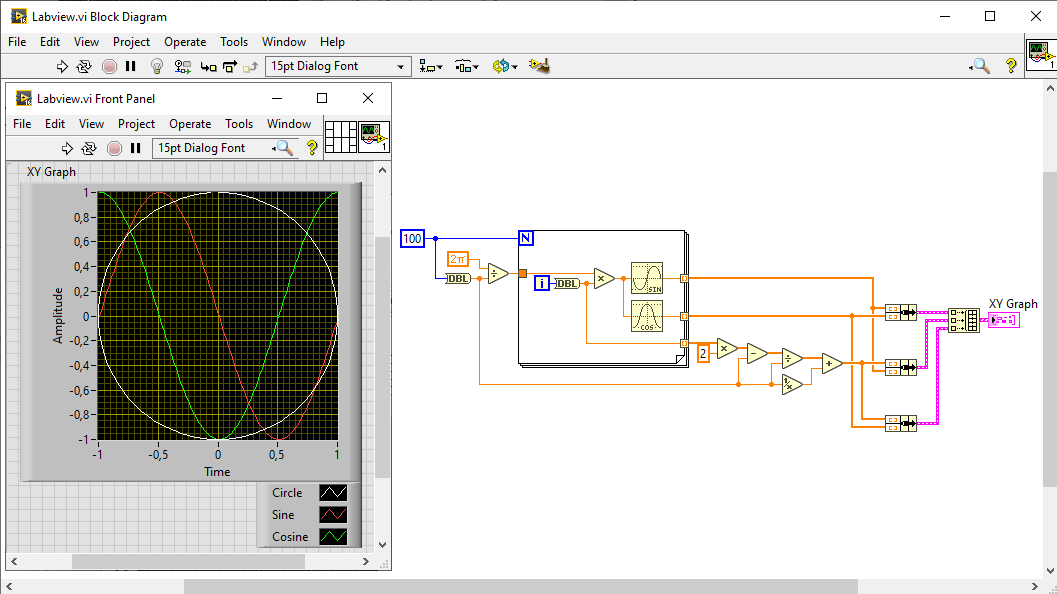Click Clean Up Diagram icon
Viewport: 1057px width, 594px height.
point(540,66)
